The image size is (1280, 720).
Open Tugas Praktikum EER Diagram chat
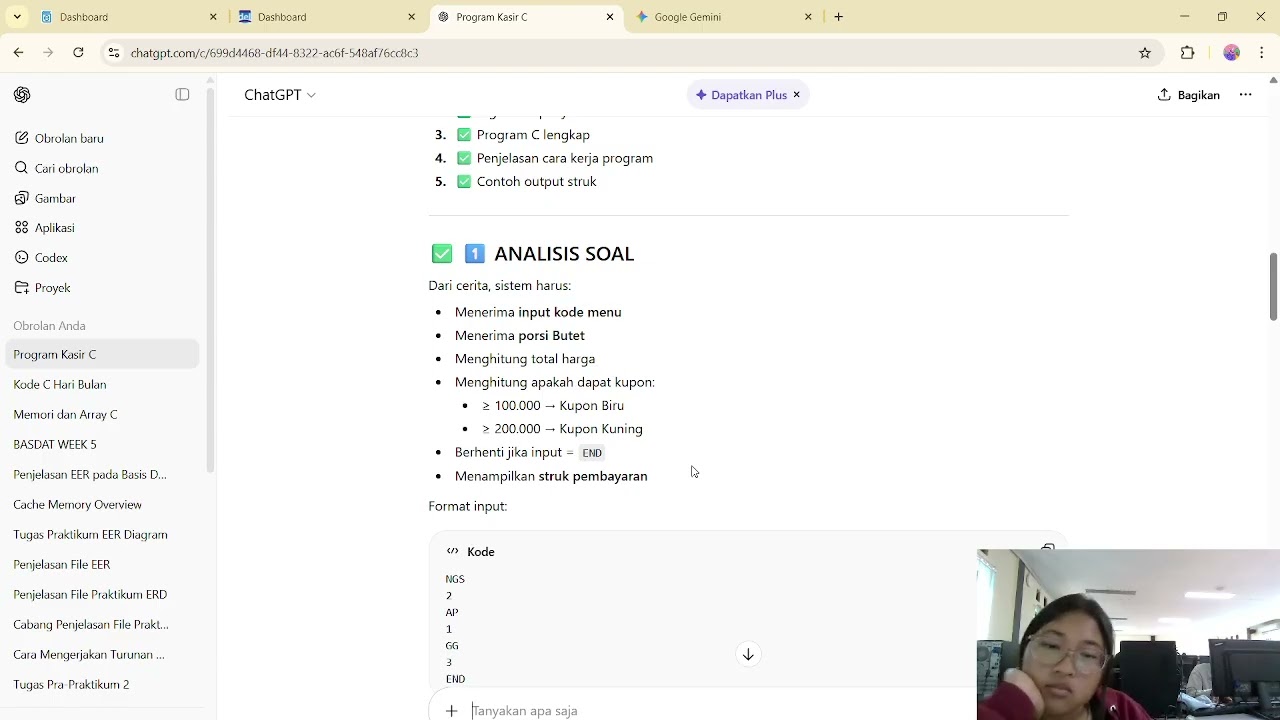click(x=103, y=534)
